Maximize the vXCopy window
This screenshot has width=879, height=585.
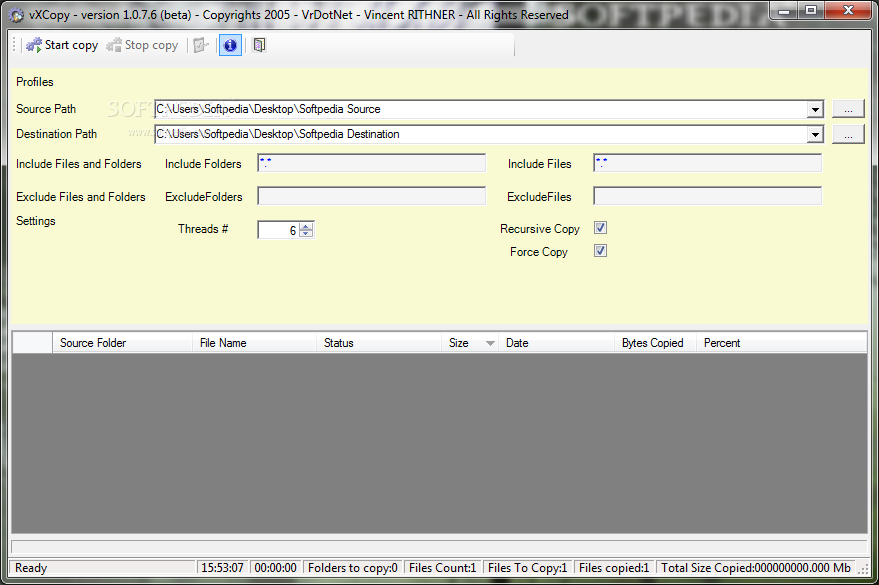(x=811, y=10)
